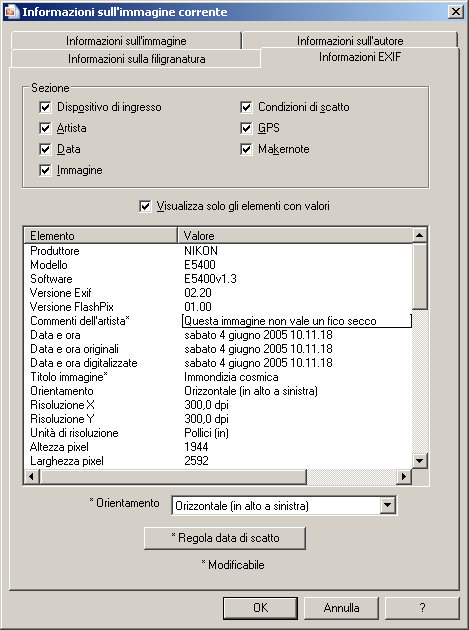Cancel with the Annulla button
The width and height of the screenshot is (469, 630).
pyautogui.click(x=341, y=608)
